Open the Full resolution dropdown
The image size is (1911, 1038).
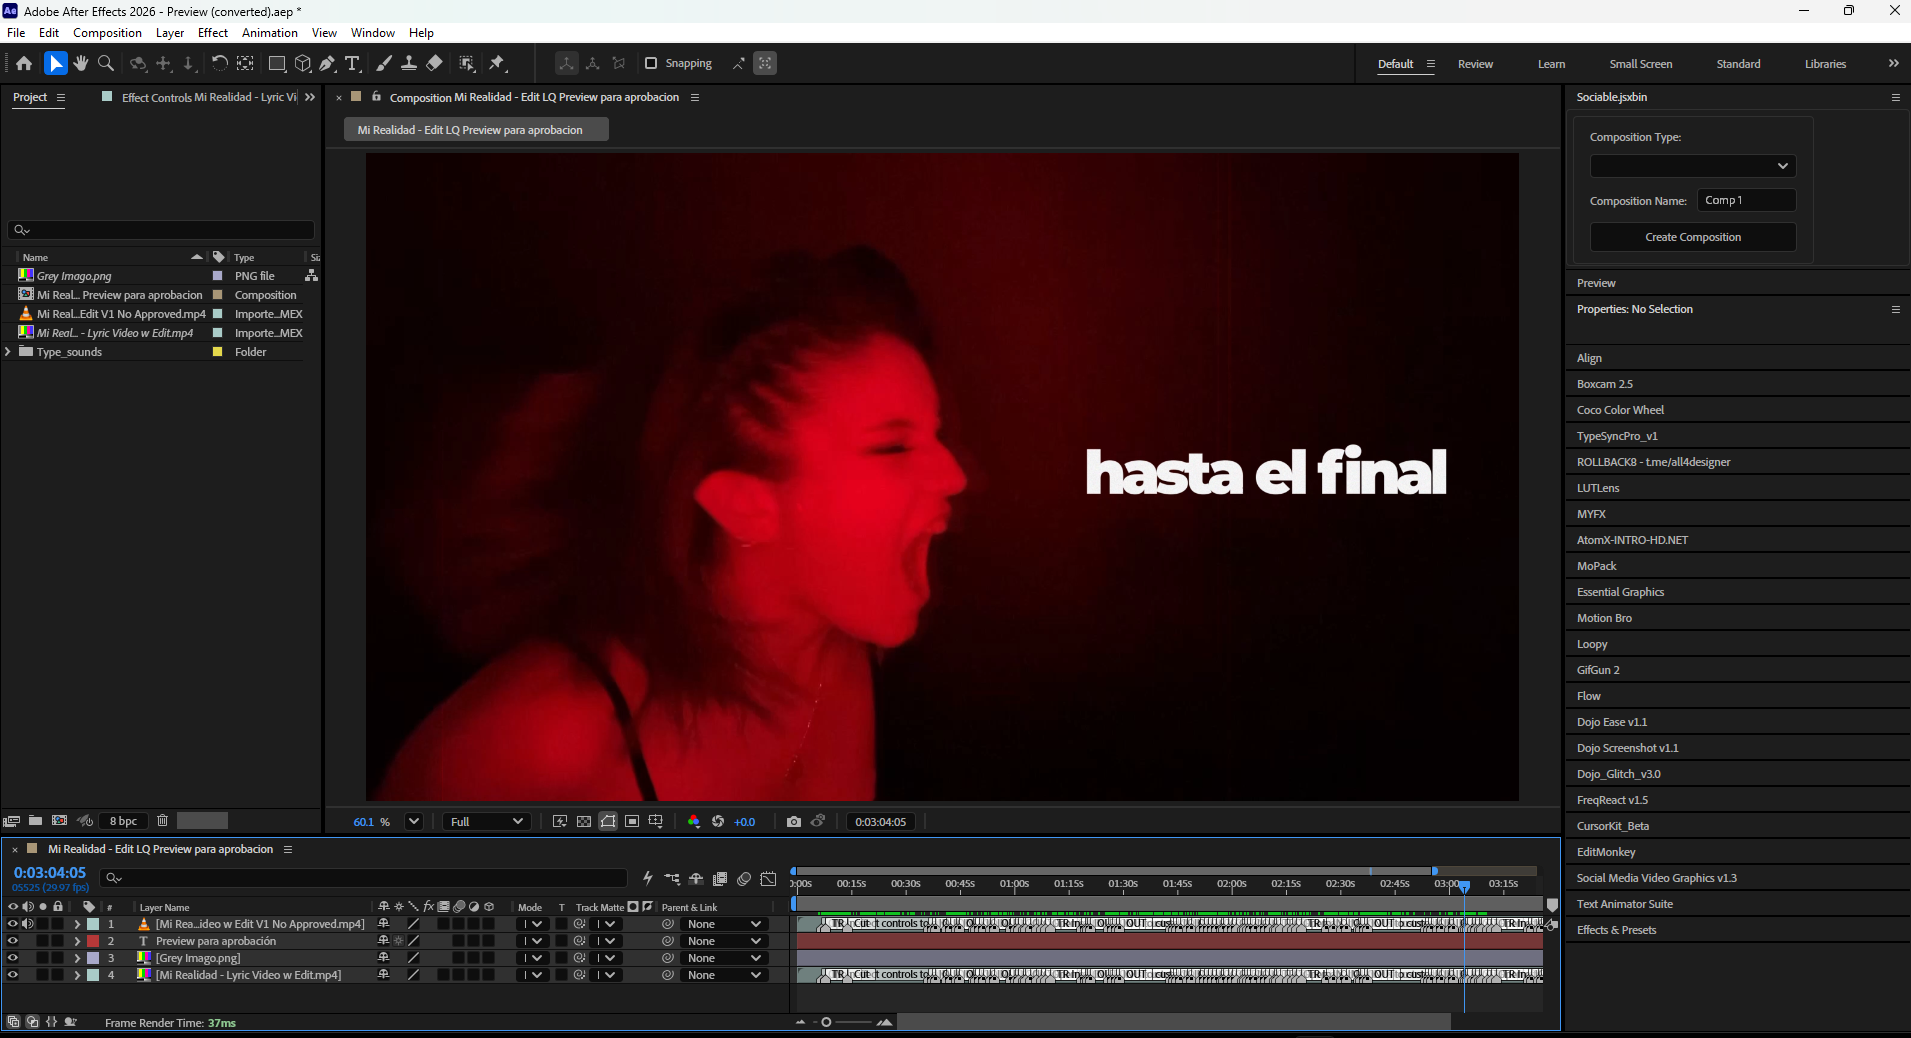pos(487,822)
